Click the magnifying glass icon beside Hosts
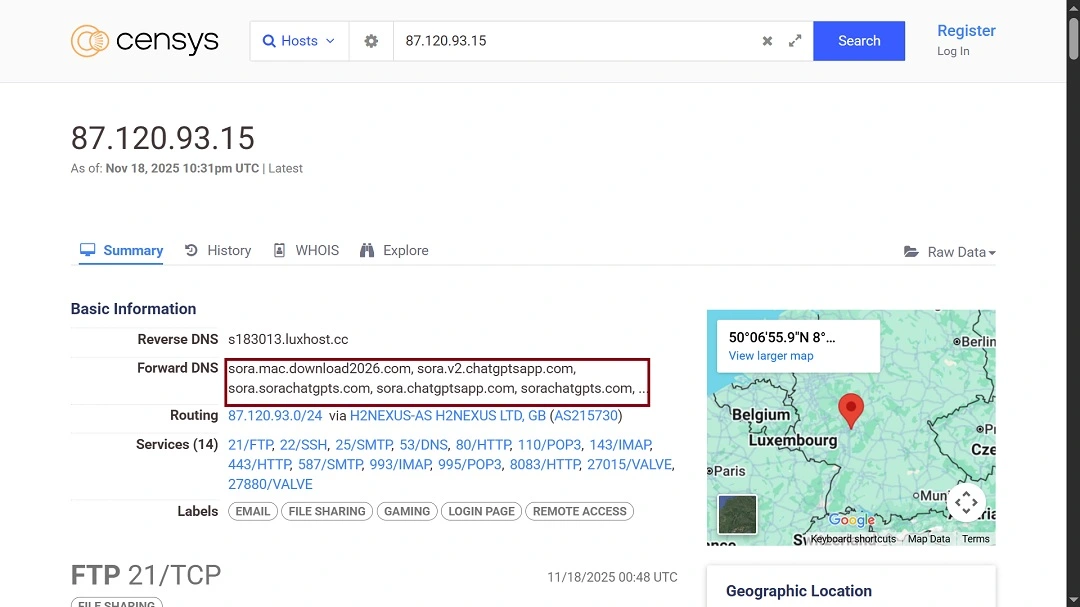 270,41
